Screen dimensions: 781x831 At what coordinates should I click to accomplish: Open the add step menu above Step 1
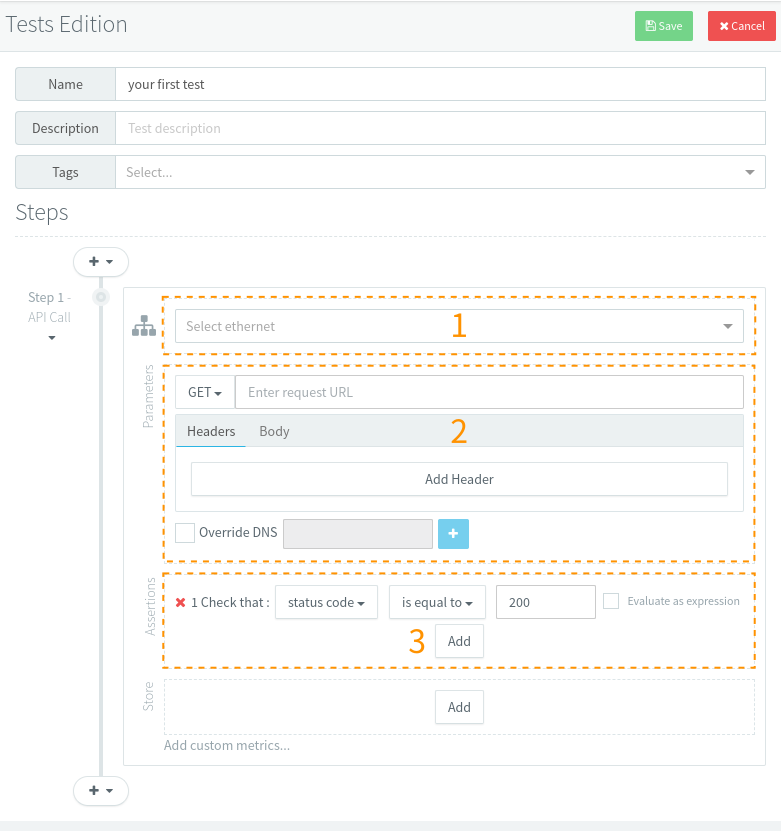point(101,261)
